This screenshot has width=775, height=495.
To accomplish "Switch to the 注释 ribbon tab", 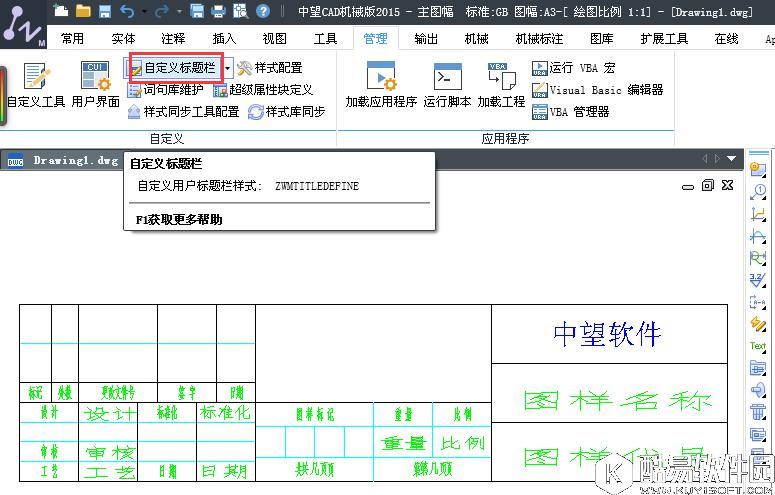I will pos(173,39).
